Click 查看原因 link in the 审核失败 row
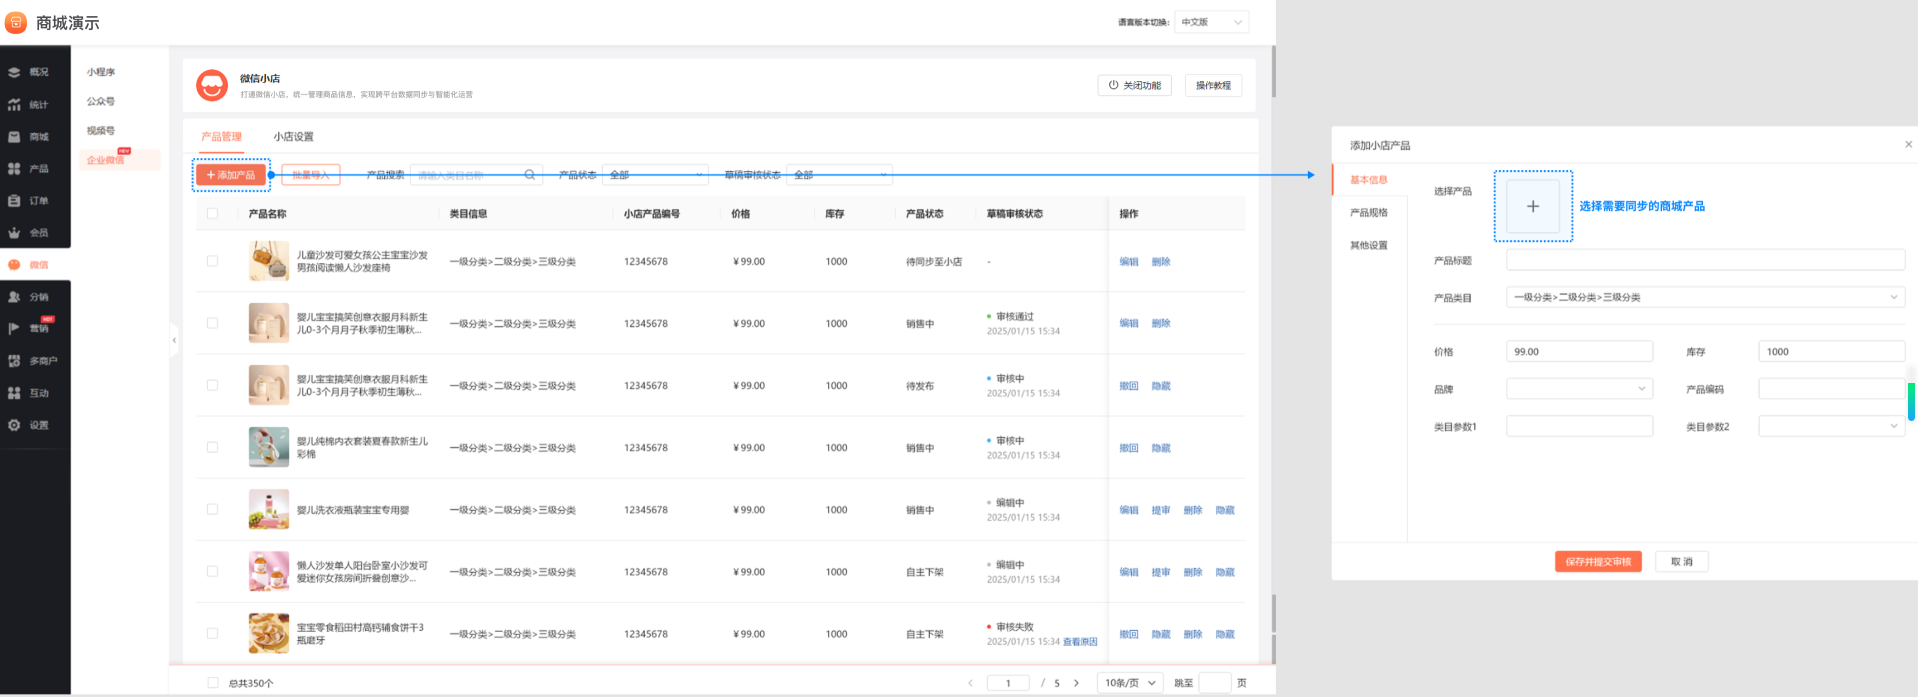1918x697 pixels. click(x=1080, y=642)
